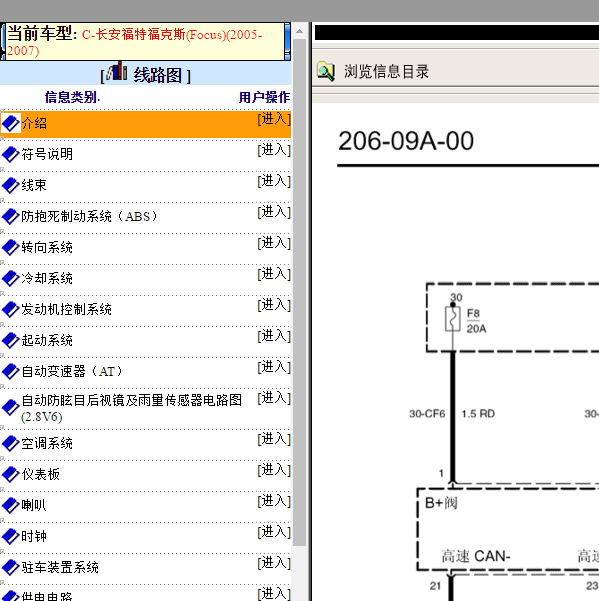Open [进入] for 自动变速器（AT）row
Viewport: 599px width, 601px height.
click(x=274, y=367)
